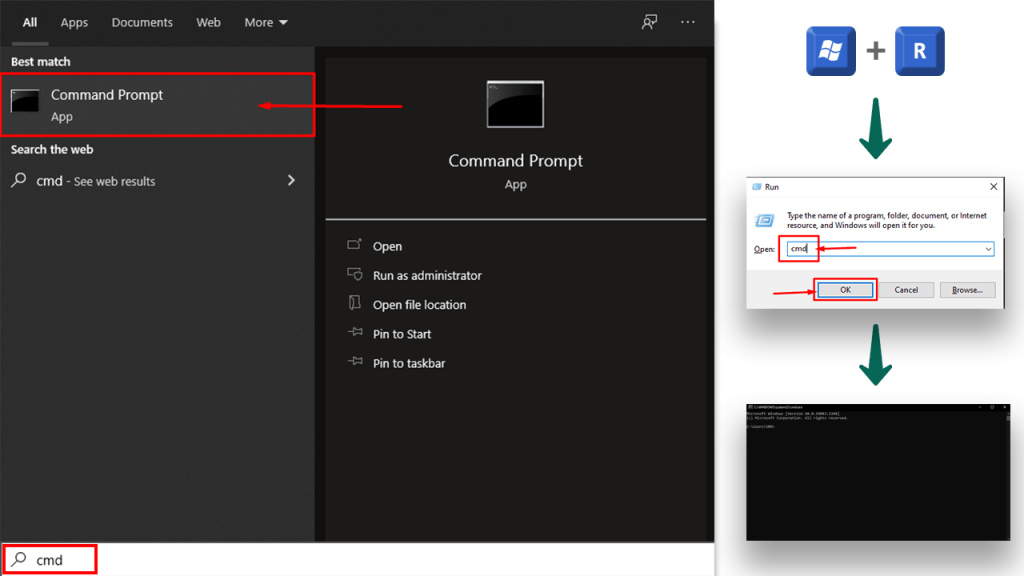Click the large Command Prompt preview icon
Screen dimensions: 1024x576
click(x=515, y=105)
